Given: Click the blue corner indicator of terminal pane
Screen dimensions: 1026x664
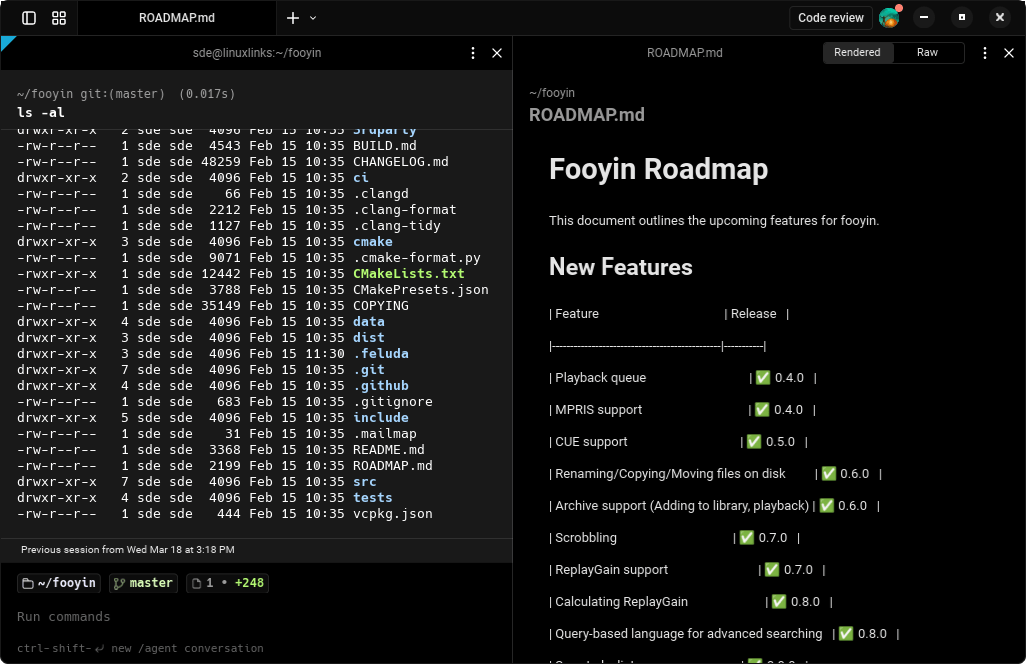Looking at the screenshot, I should 6,41.
